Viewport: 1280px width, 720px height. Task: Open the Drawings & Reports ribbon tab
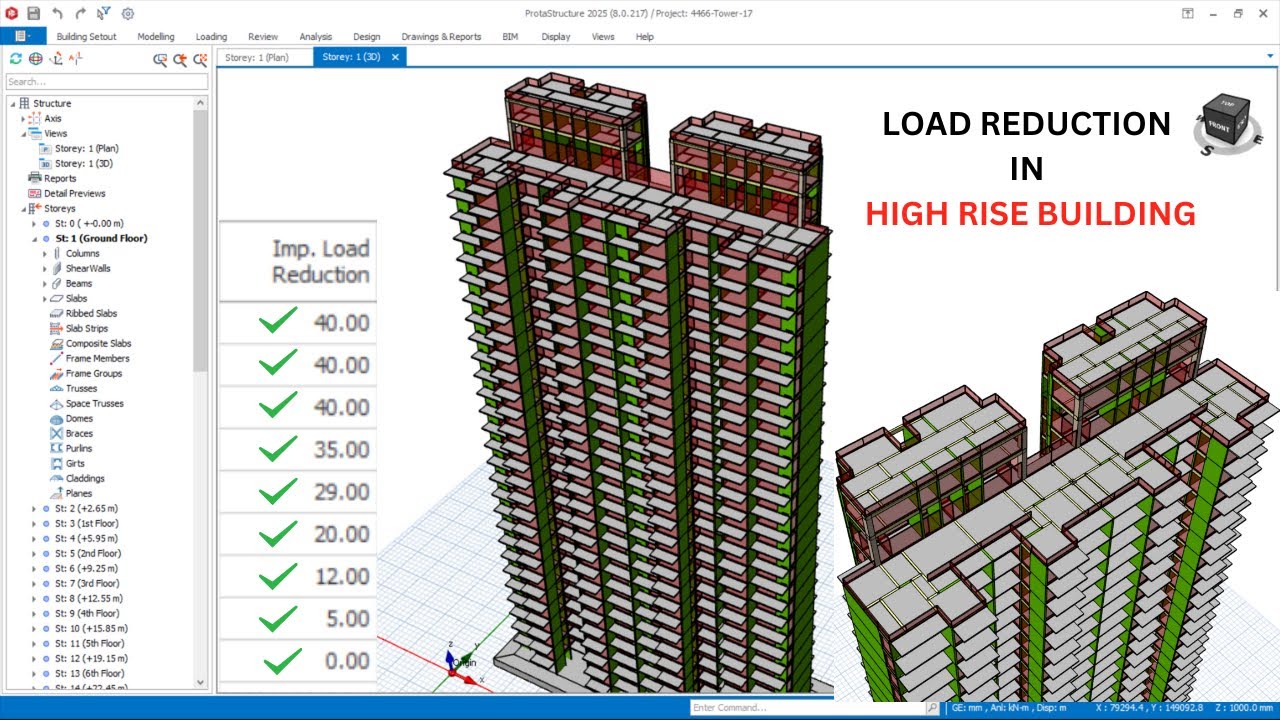441,36
